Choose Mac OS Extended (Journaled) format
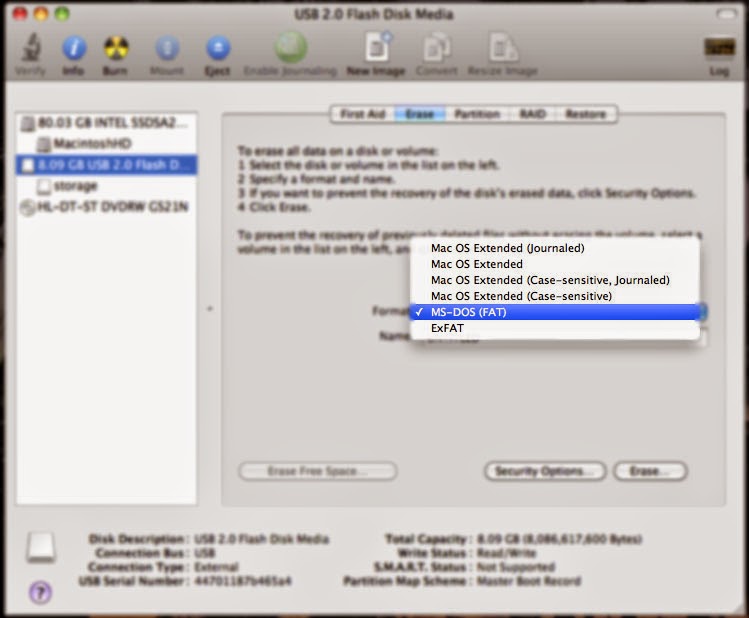Image resolution: width=749 pixels, height=618 pixels. point(555,248)
